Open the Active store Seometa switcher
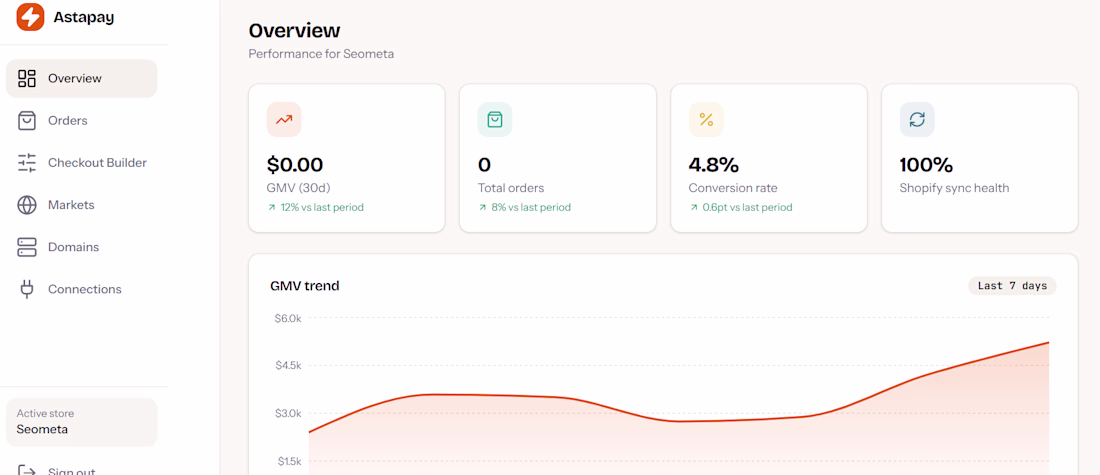 [x=81, y=422]
